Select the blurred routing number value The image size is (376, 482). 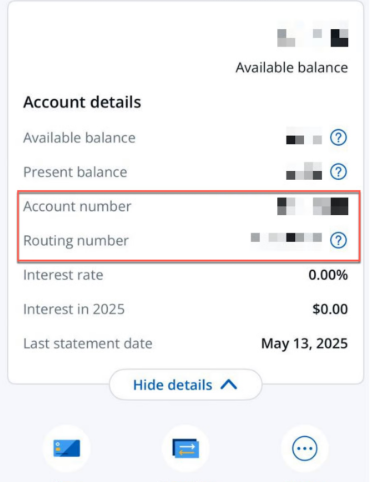coord(286,237)
